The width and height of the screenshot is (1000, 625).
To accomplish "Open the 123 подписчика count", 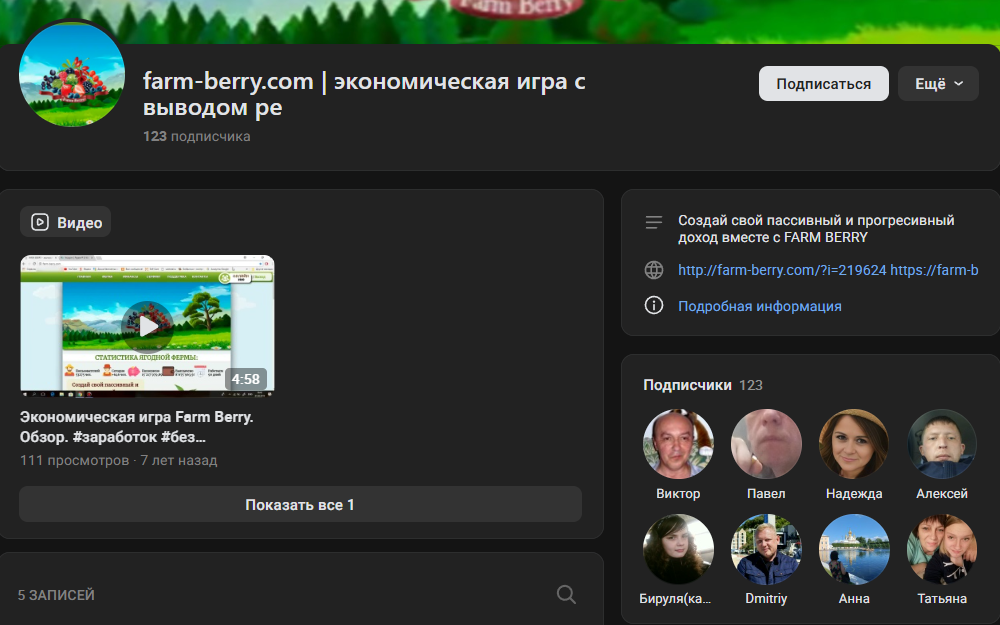I will click(196, 136).
